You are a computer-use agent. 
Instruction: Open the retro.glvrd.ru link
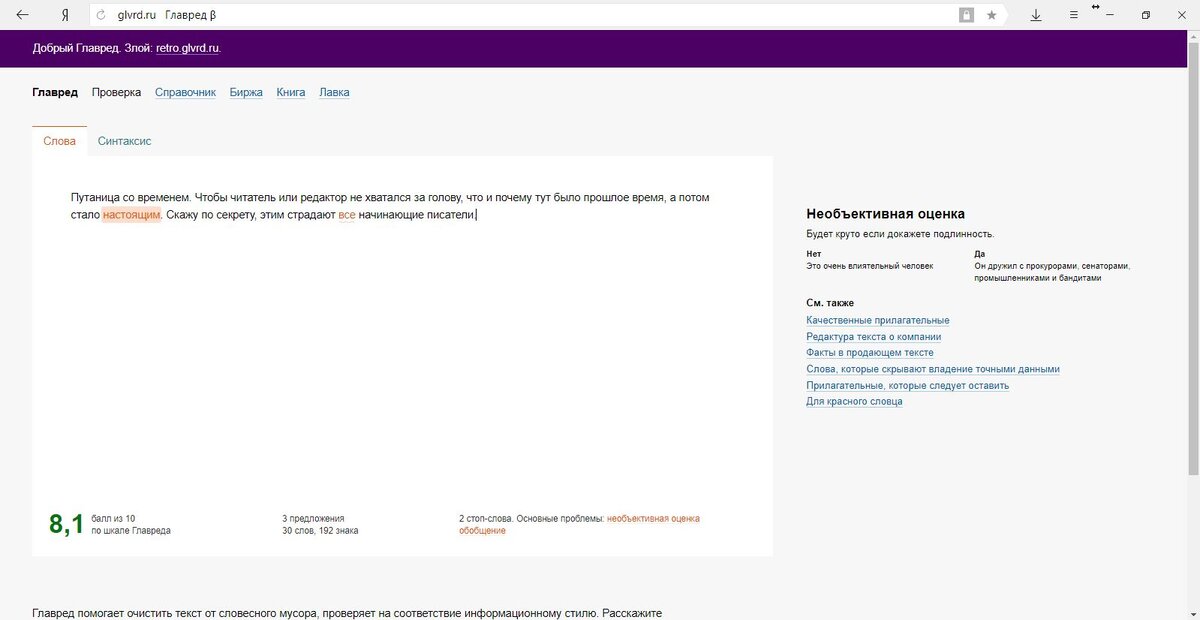(187, 48)
